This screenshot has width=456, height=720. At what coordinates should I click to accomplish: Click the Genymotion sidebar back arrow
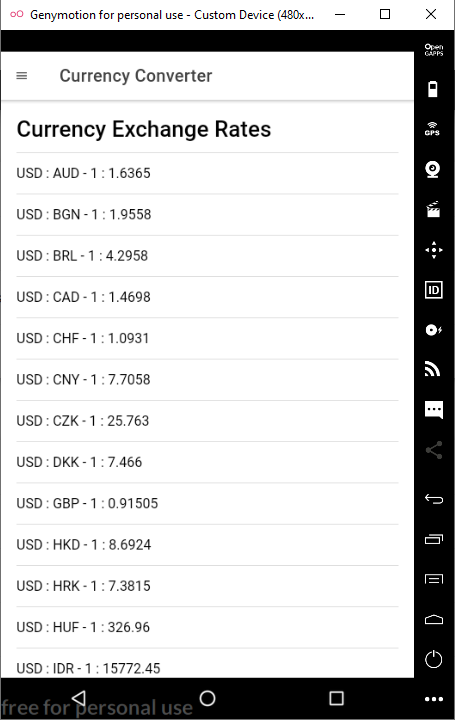pyautogui.click(x=433, y=499)
